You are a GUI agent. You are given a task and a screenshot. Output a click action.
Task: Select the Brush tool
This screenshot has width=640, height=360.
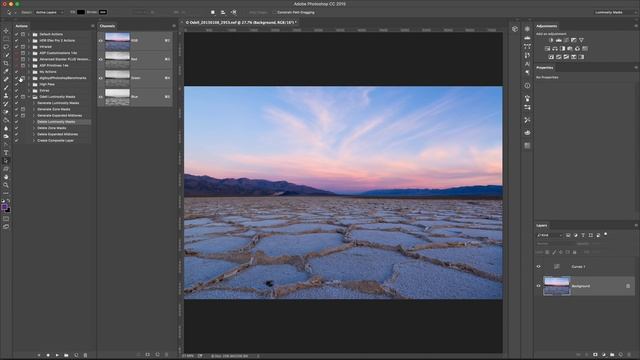coord(6,87)
